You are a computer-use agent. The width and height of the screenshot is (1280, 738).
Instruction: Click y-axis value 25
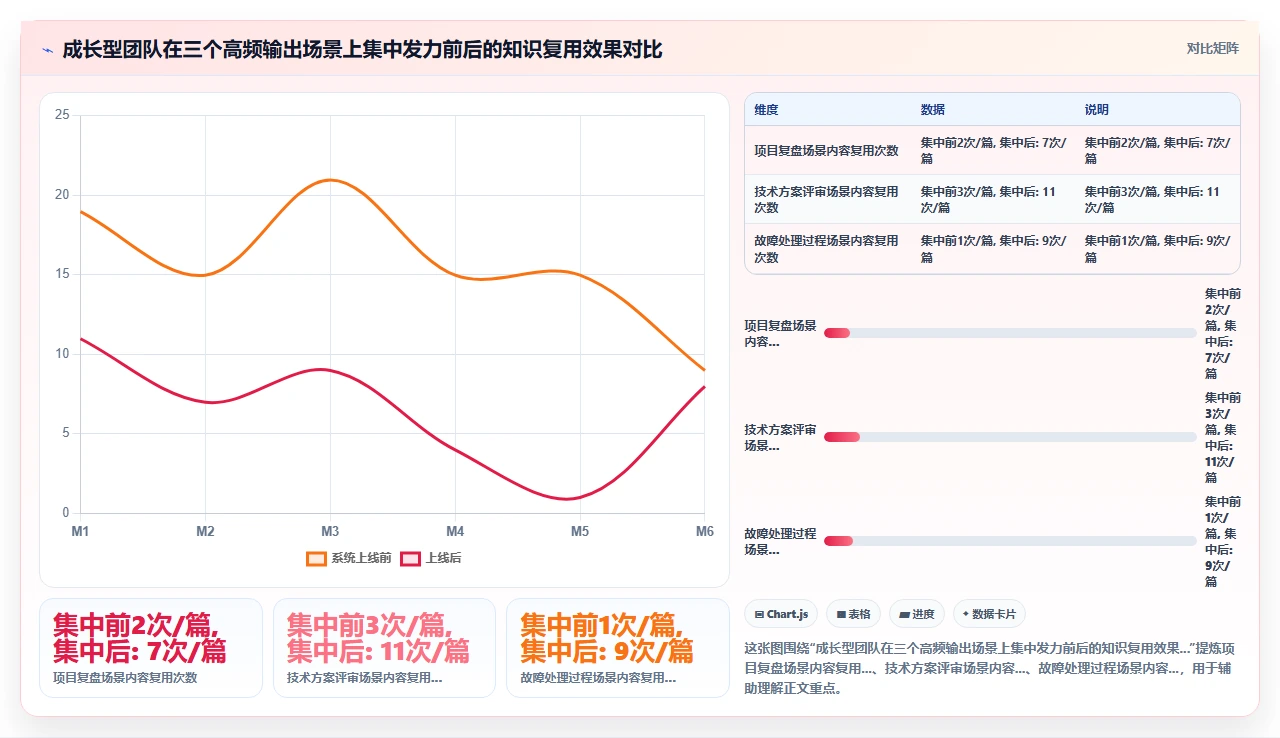pos(62,115)
